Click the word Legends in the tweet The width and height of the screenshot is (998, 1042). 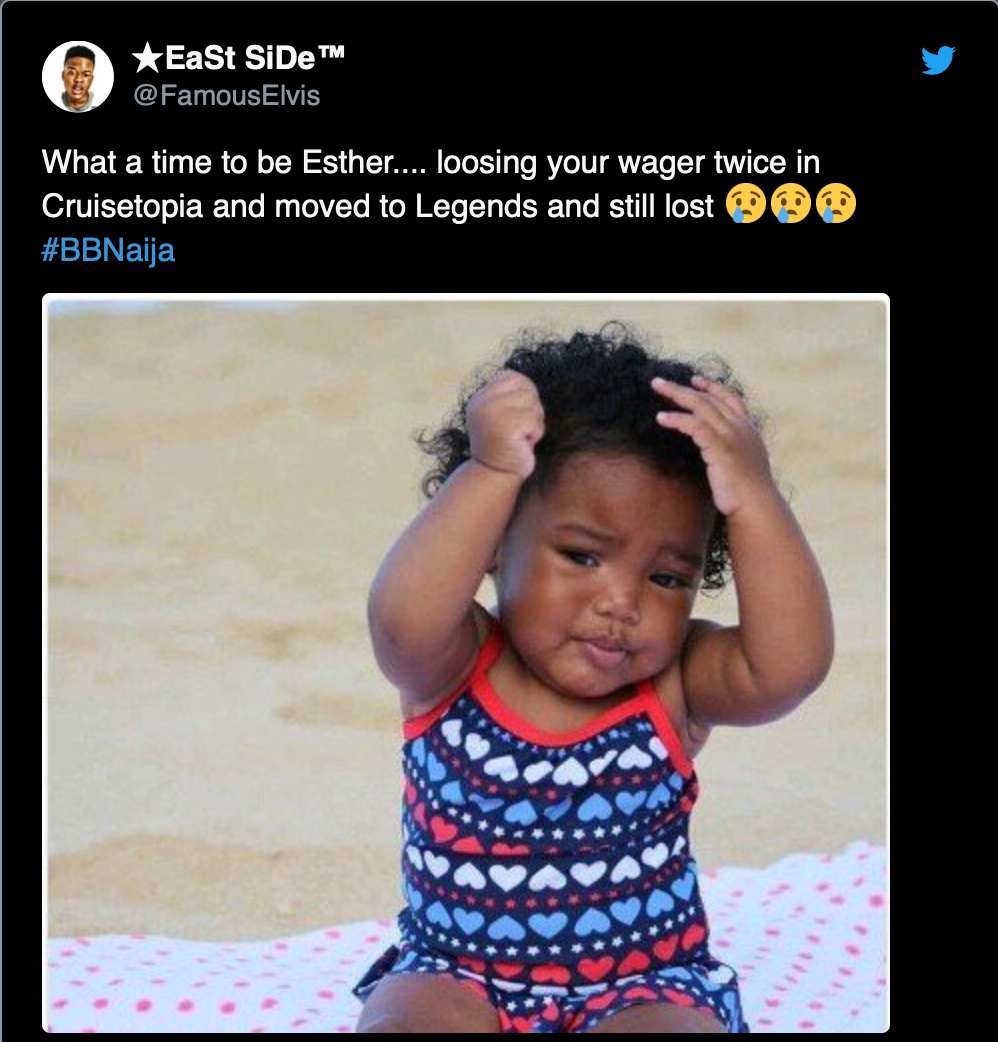(x=476, y=207)
